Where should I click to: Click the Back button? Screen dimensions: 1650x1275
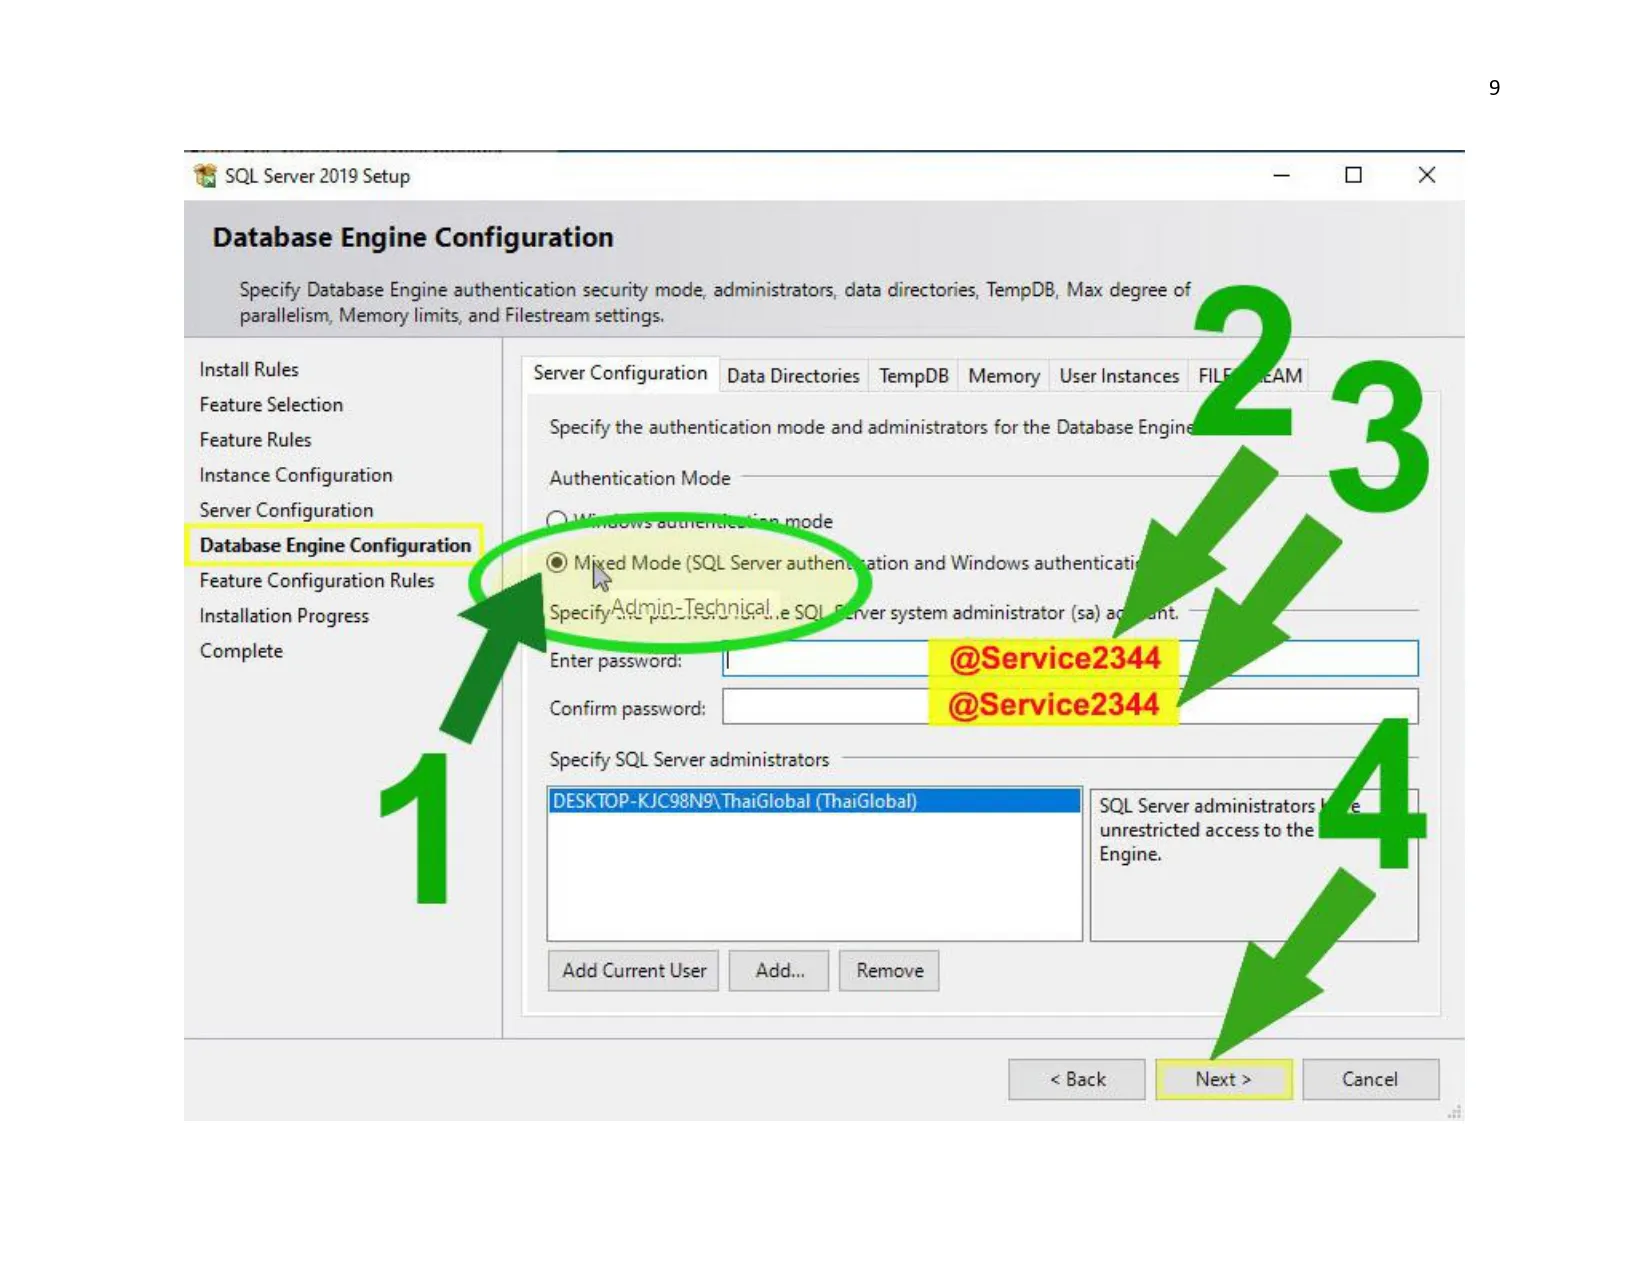[1076, 1080]
